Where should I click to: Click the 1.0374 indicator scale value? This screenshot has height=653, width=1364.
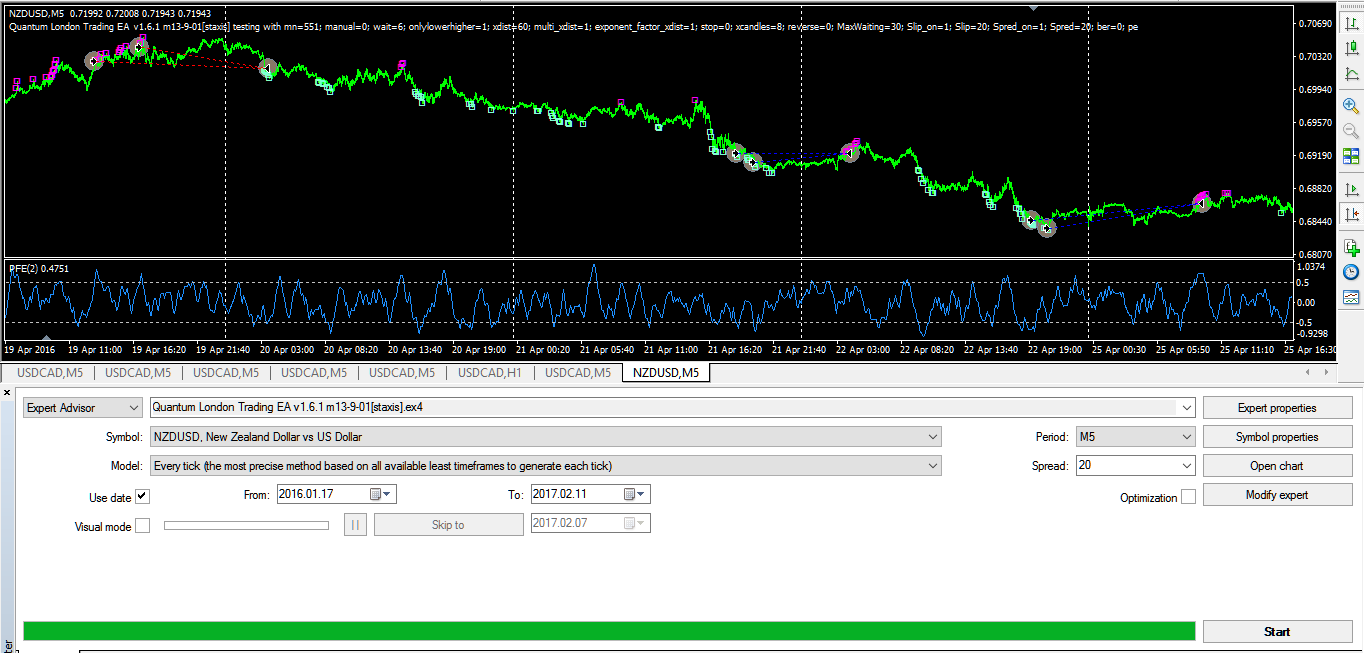1312,267
